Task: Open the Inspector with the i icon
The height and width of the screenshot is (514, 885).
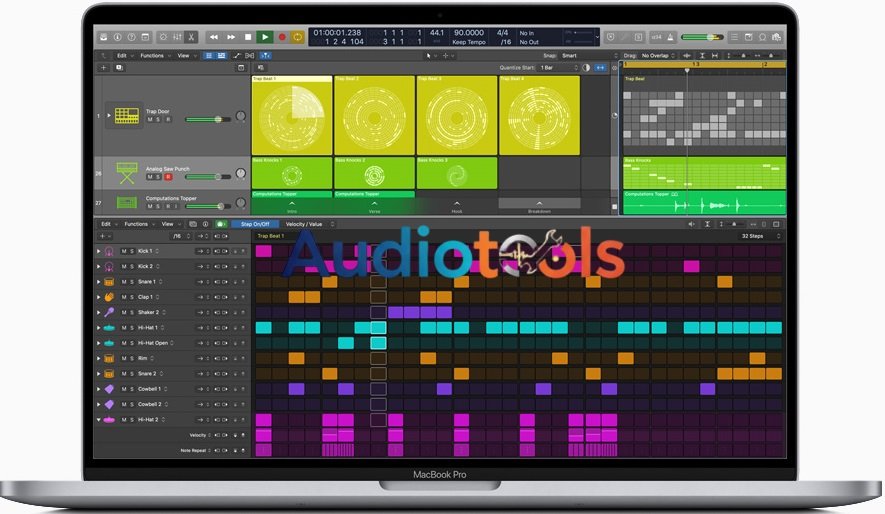Action: click(x=117, y=37)
